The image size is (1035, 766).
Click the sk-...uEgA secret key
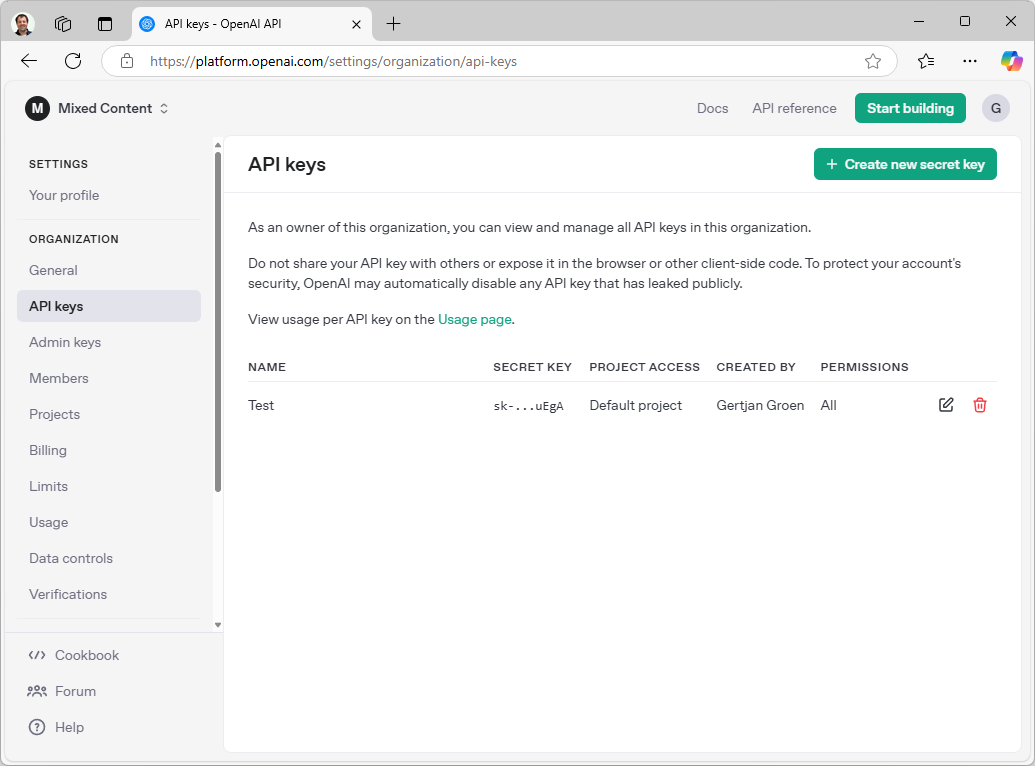(528, 406)
